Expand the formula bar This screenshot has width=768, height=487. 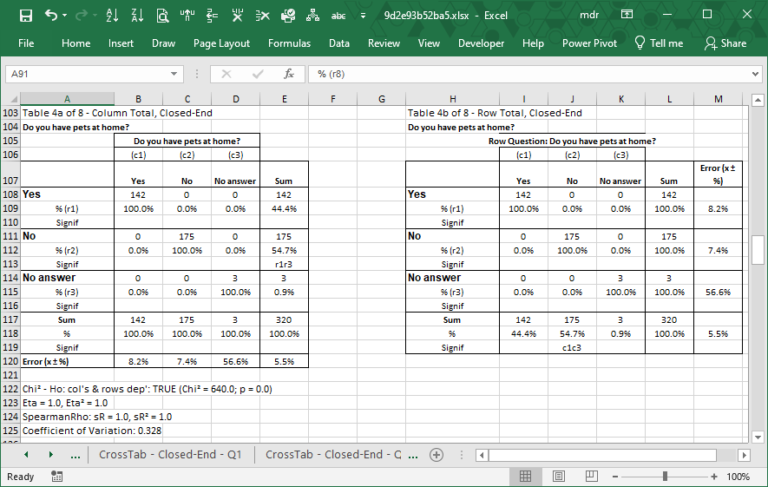click(756, 74)
